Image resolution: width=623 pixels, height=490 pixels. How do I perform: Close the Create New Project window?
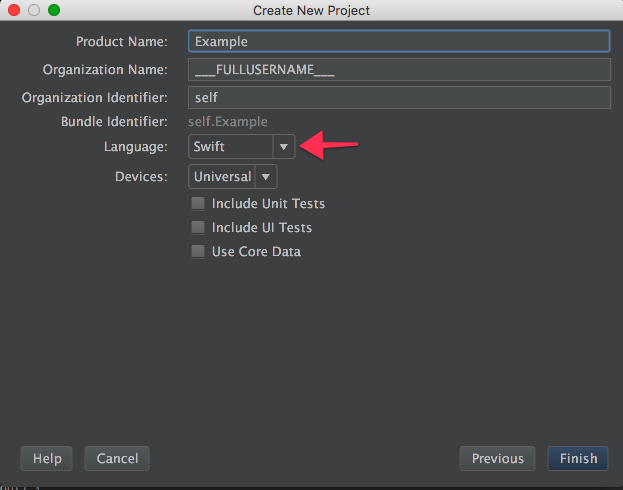(14, 10)
